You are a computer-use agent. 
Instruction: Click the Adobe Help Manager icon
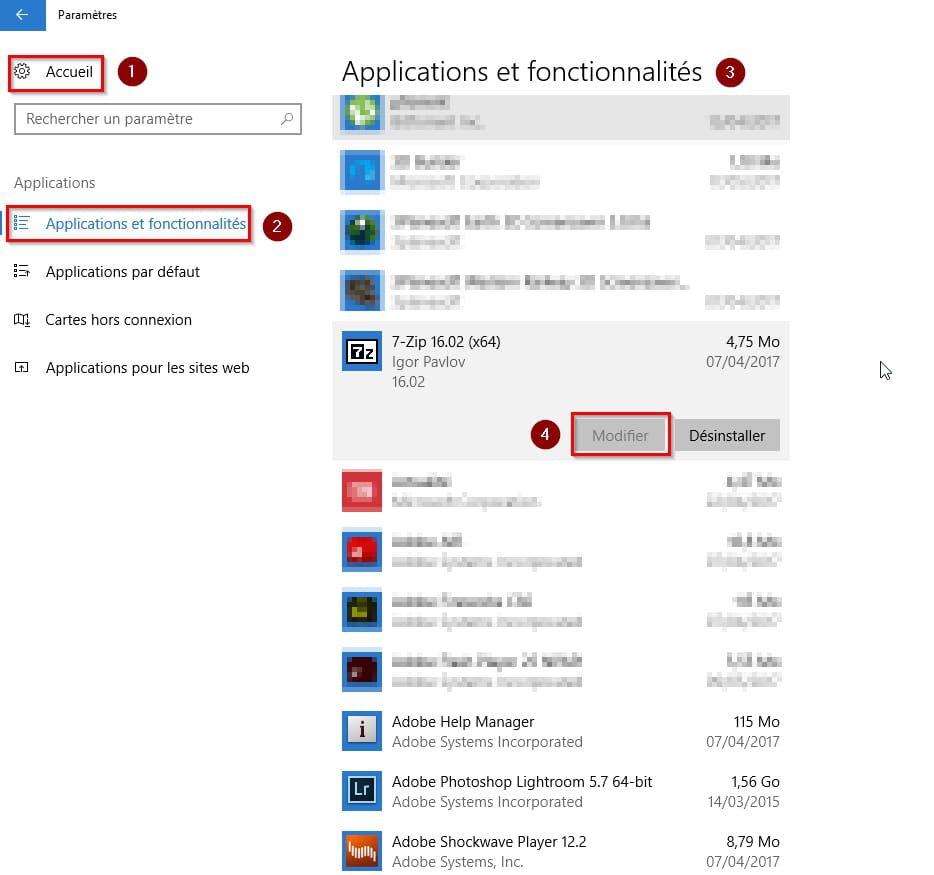tap(362, 731)
